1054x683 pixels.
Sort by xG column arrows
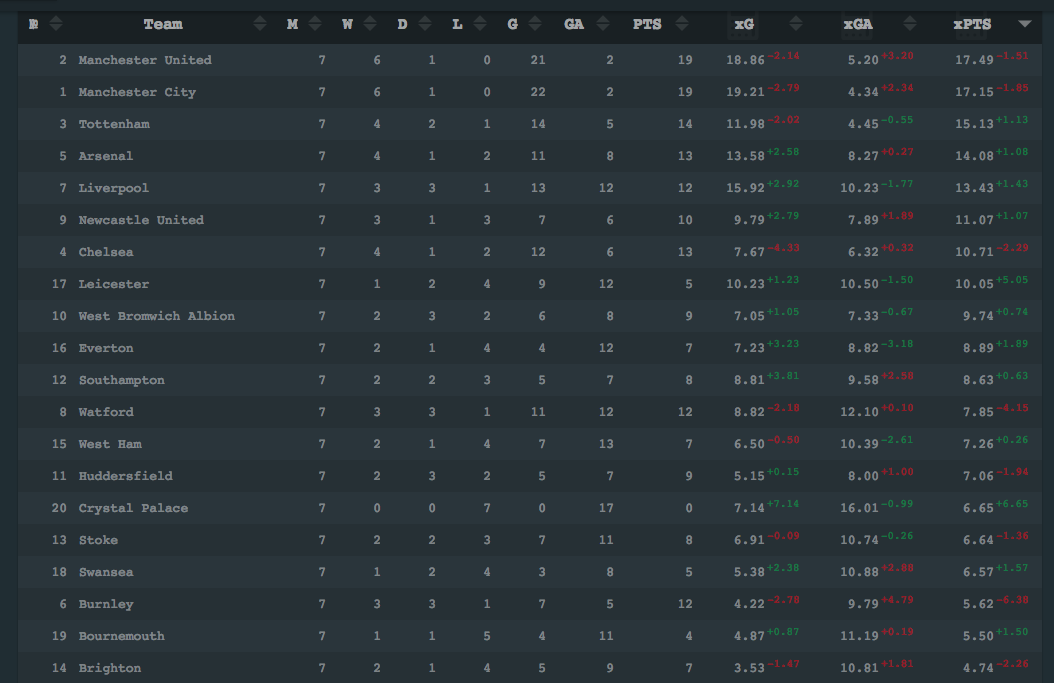[x=796, y=24]
